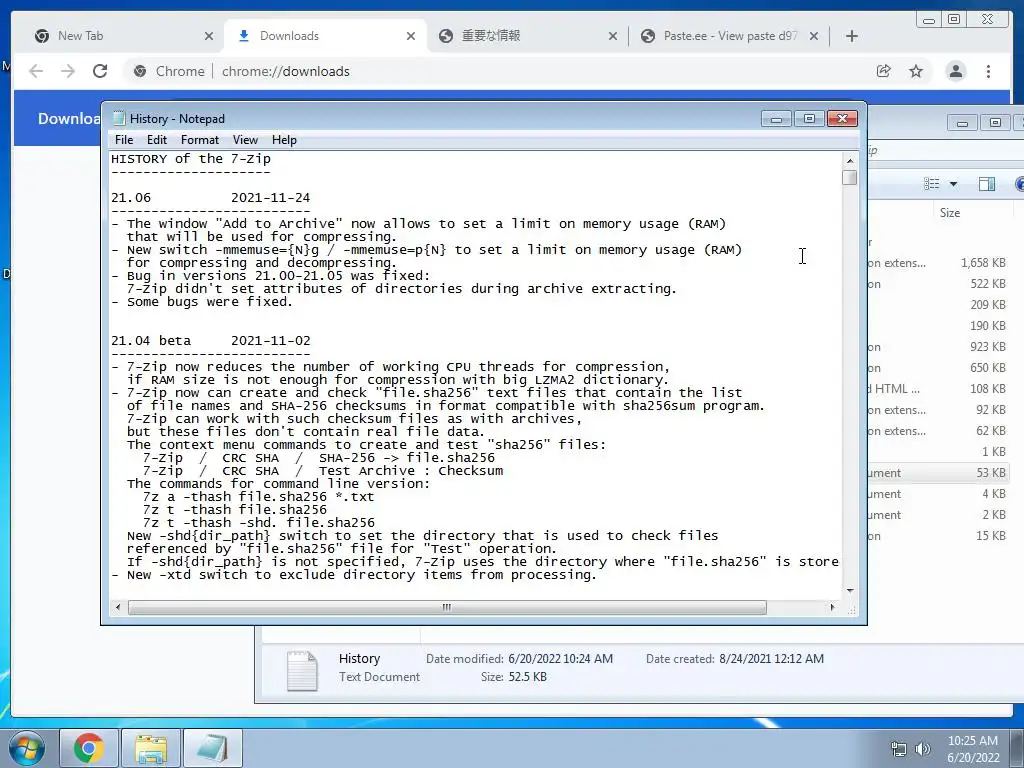Click the Notepad horizontal scrollbar thumb

[447, 607]
